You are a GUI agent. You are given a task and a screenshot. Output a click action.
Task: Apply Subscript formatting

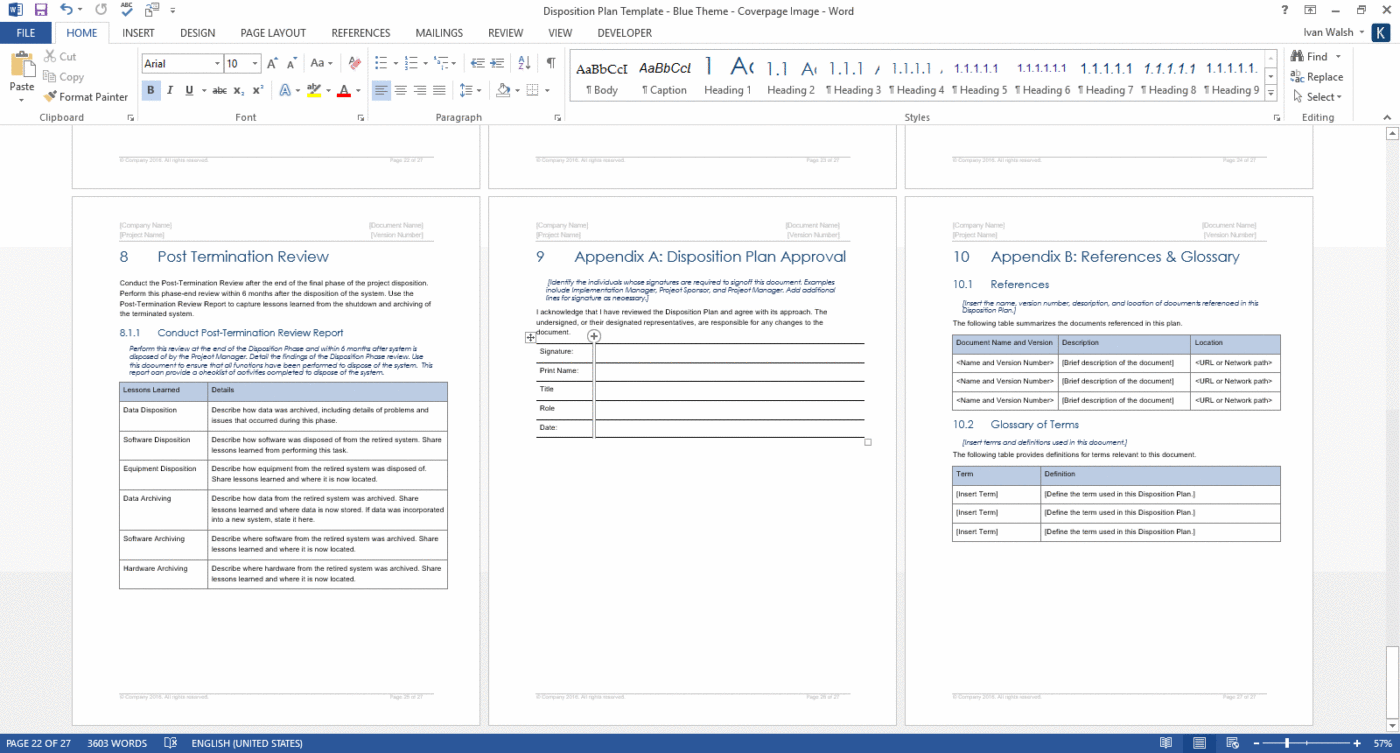[240, 91]
